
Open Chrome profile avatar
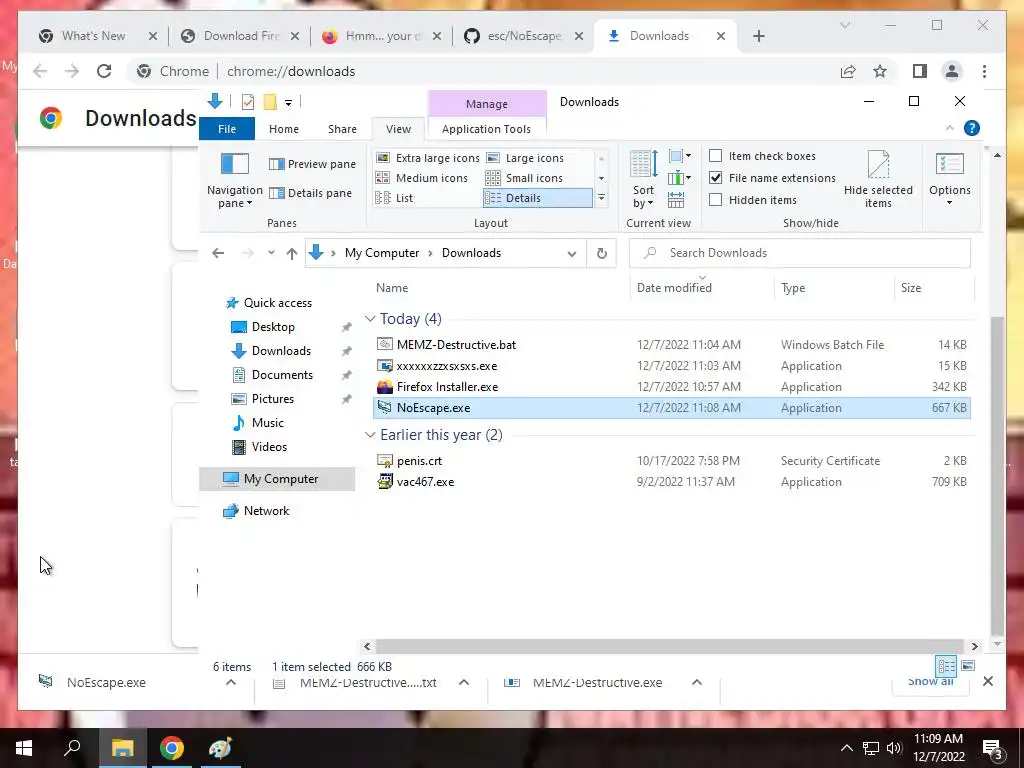pyautogui.click(x=952, y=71)
